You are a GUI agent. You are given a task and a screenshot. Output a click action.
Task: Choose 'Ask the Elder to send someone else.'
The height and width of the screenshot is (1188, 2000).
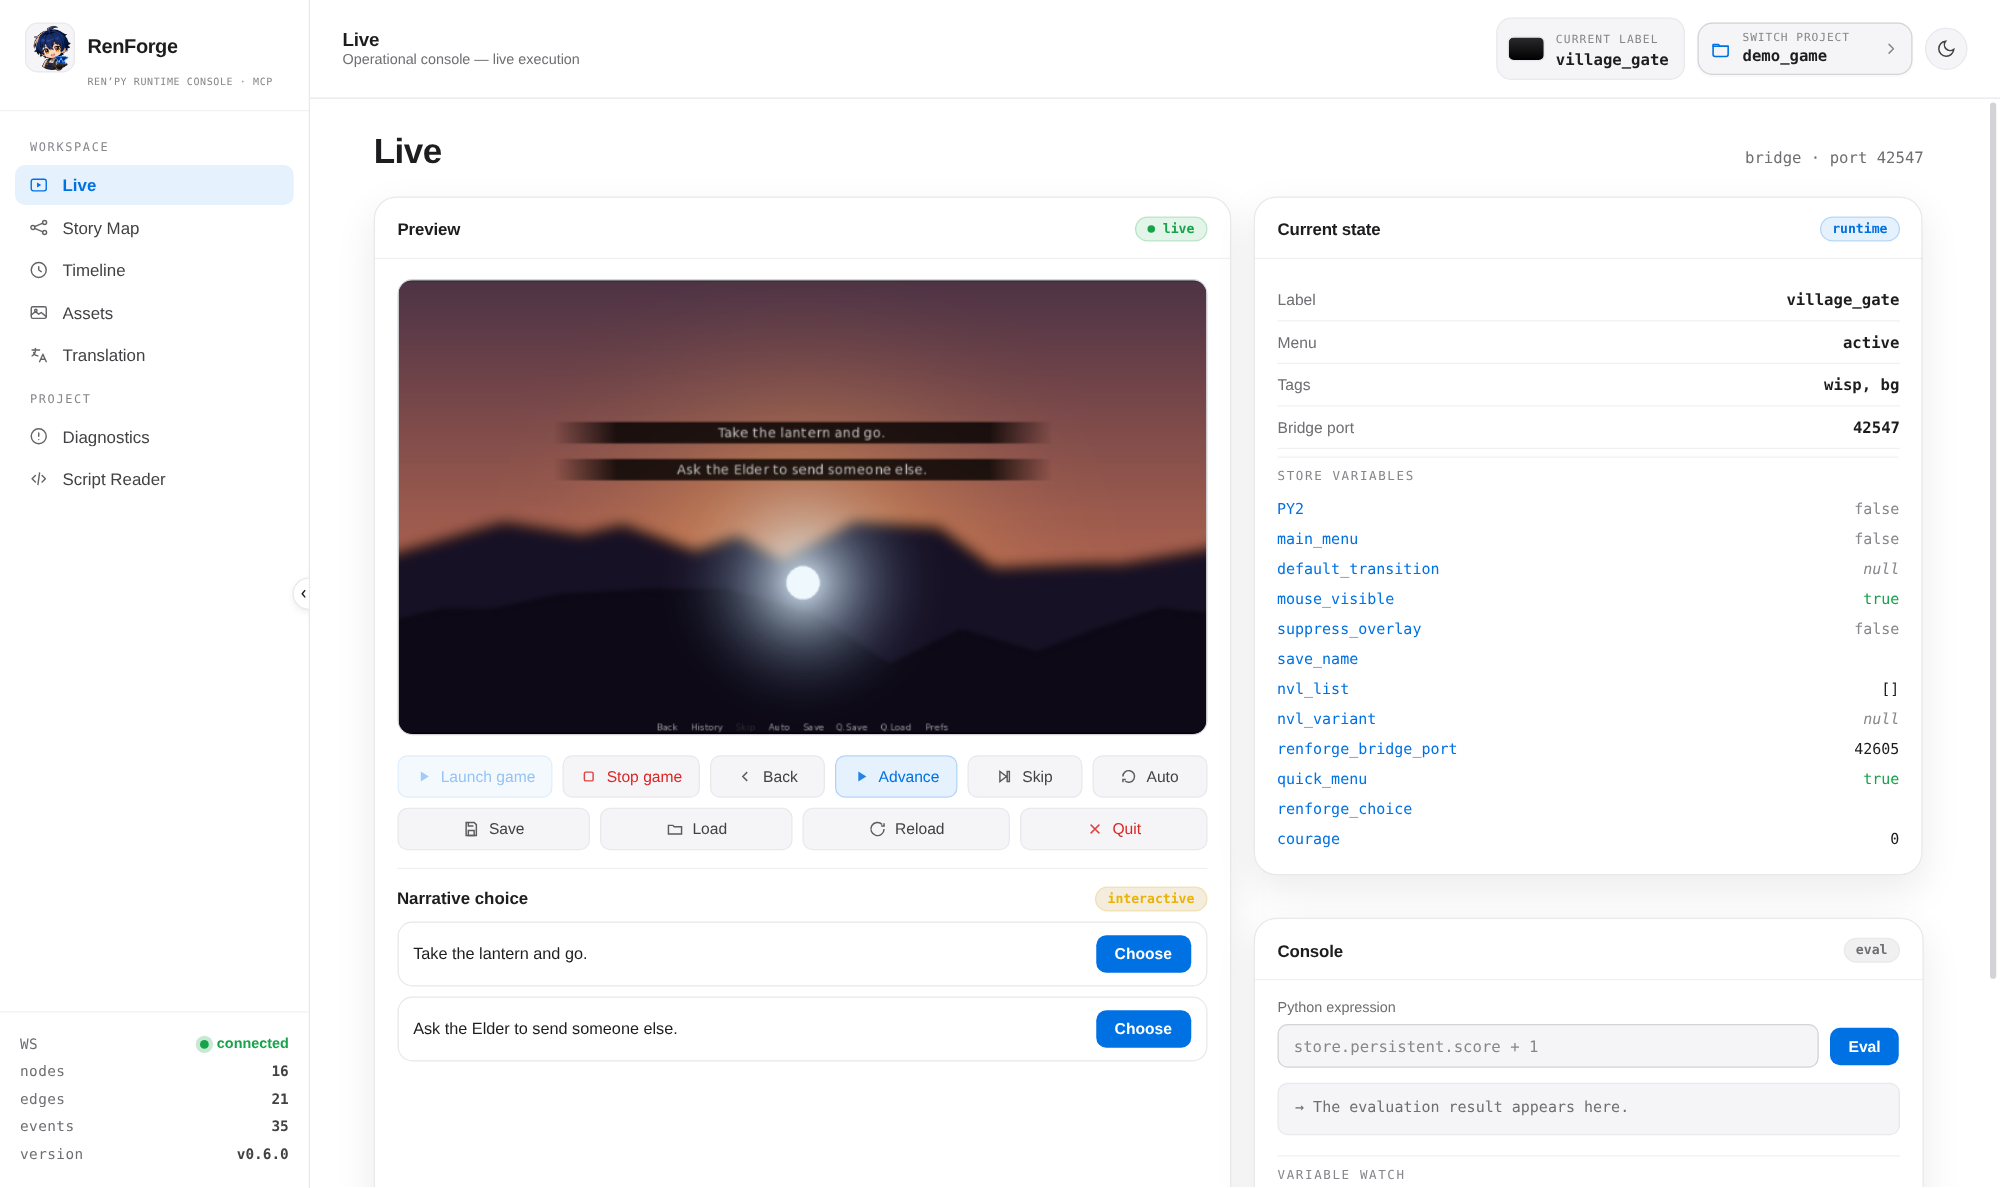pyautogui.click(x=1143, y=1029)
